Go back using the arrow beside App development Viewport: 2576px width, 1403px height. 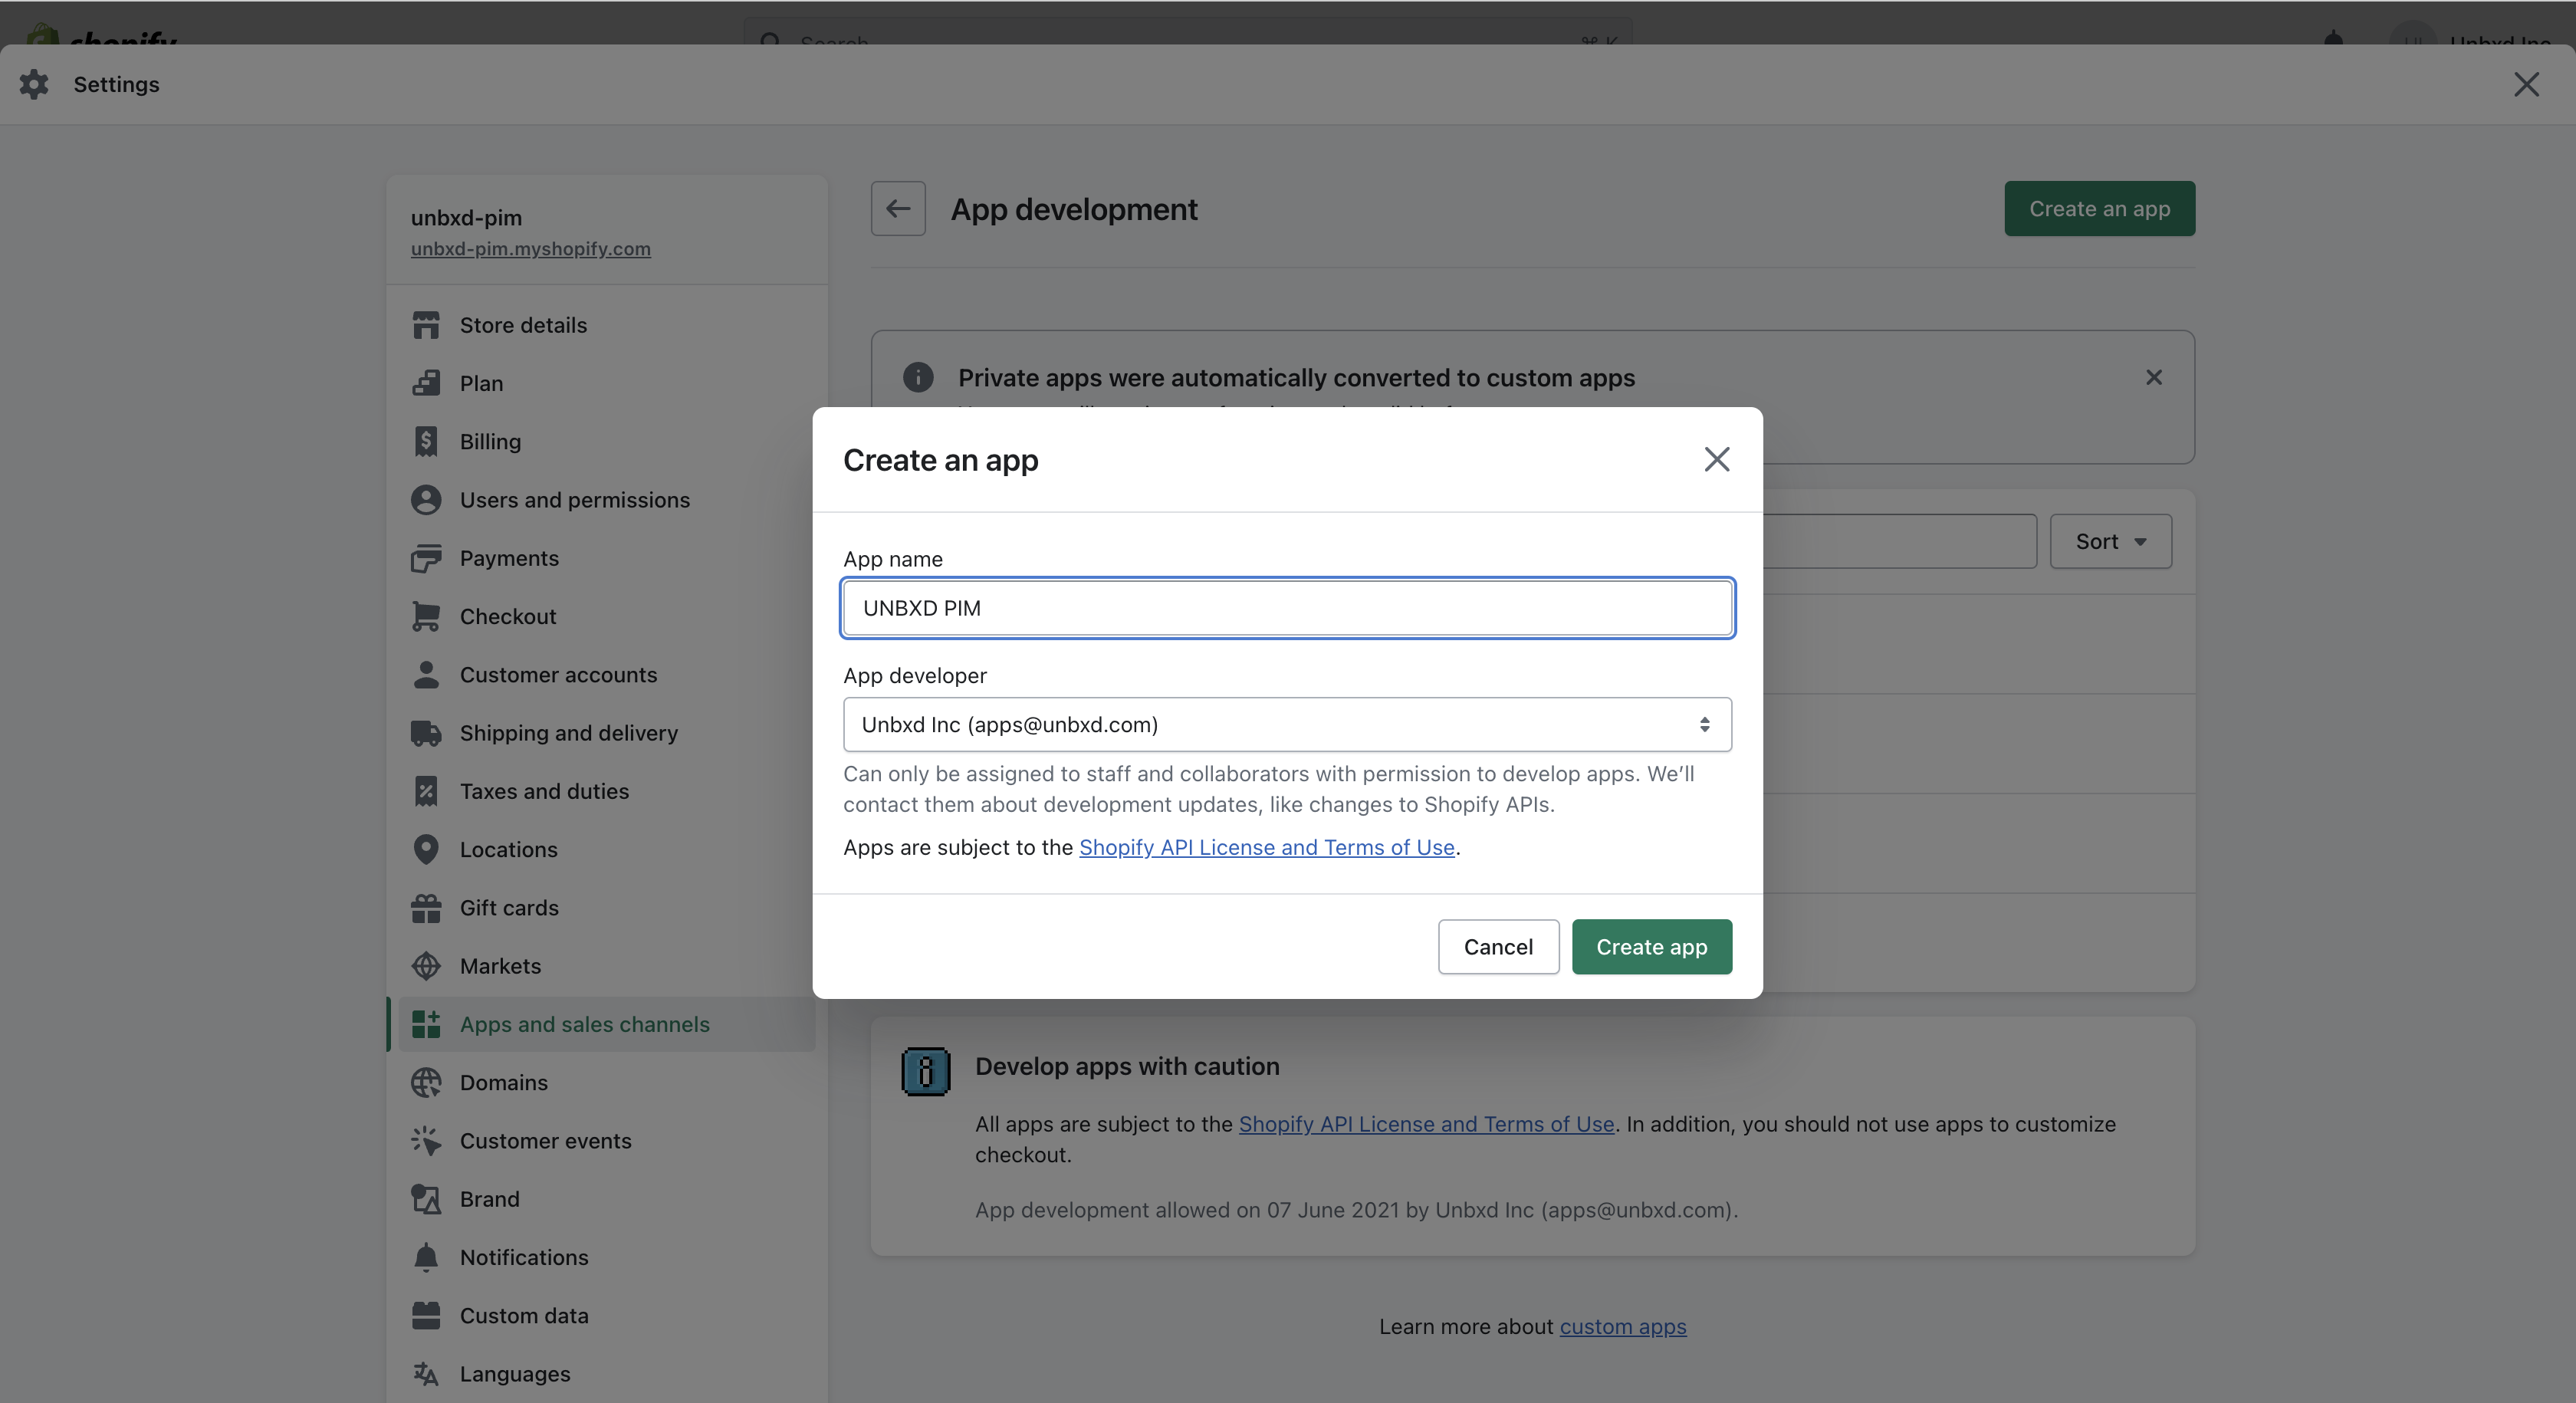tap(898, 208)
